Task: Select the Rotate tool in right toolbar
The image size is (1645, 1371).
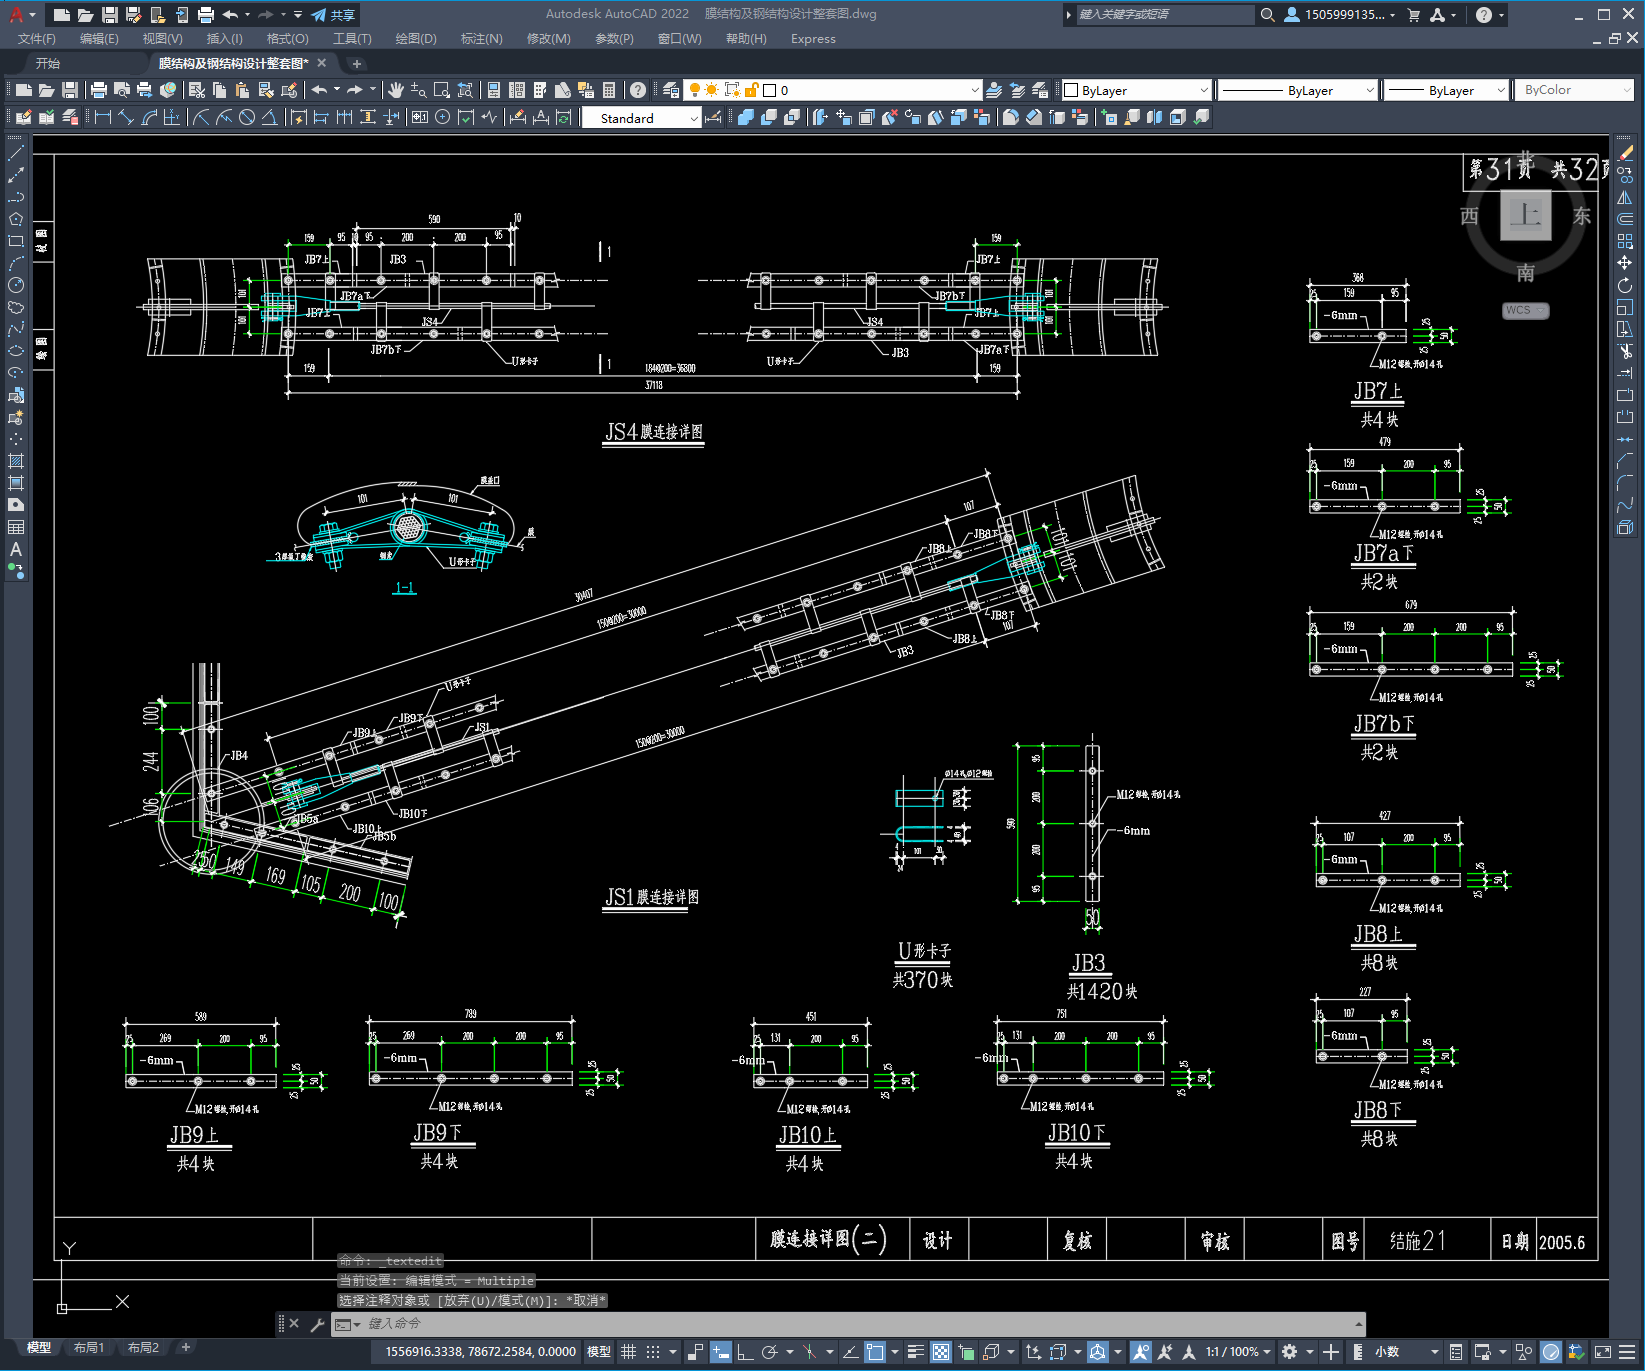Action: [1625, 285]
